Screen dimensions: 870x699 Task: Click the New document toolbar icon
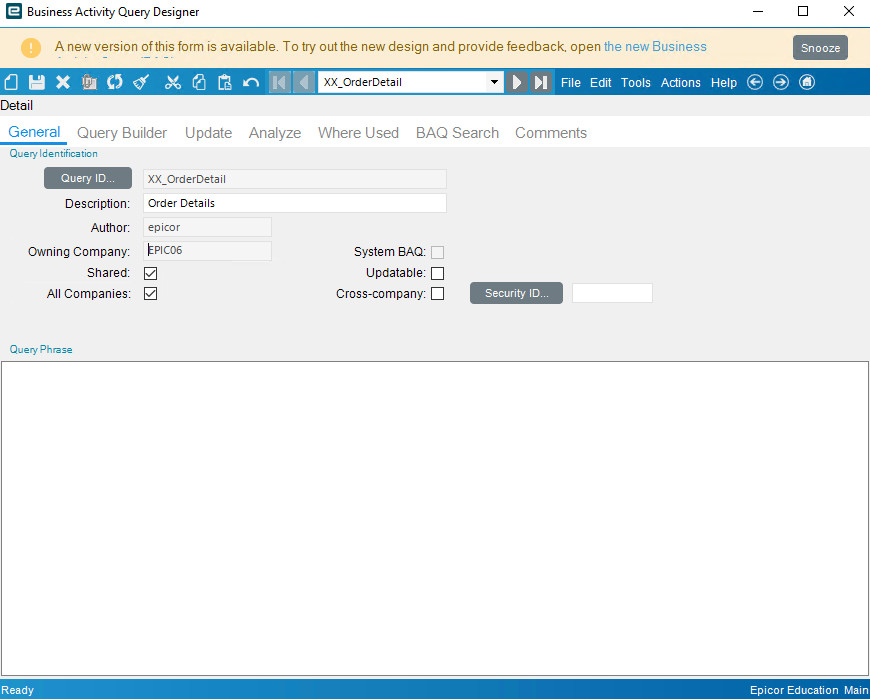[x=12, y=82]
